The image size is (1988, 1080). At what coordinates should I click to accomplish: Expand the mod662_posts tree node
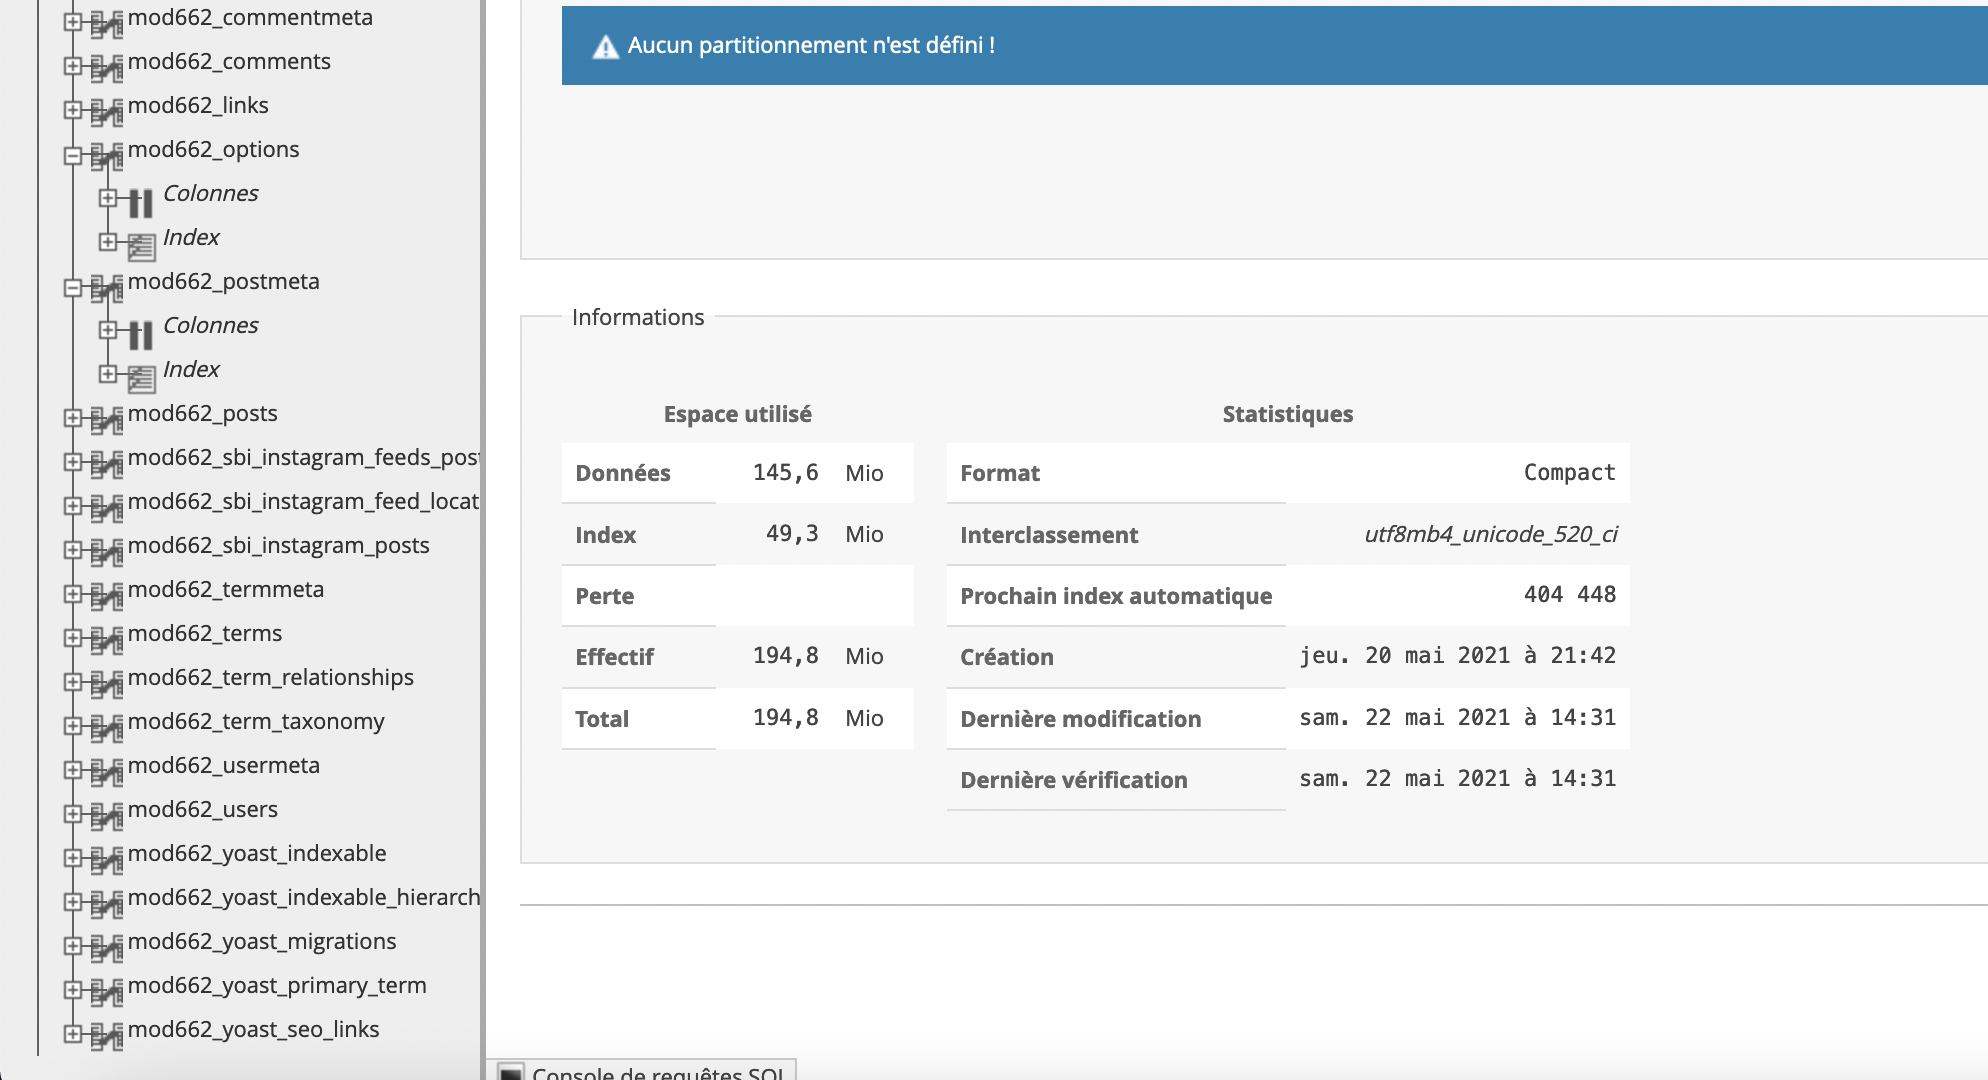click(x=72, y=418)
